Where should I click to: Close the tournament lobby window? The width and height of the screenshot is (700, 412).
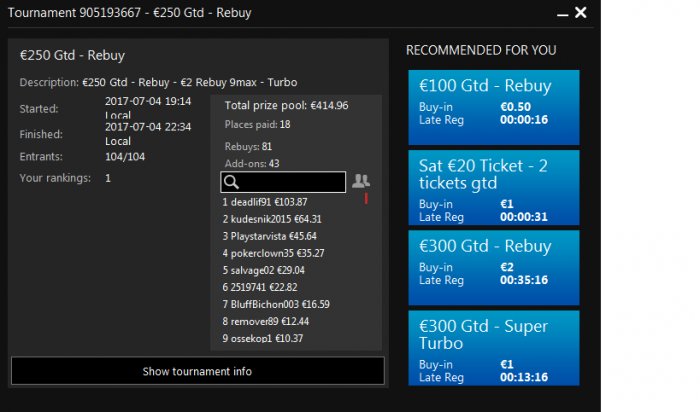coord(581,12)
